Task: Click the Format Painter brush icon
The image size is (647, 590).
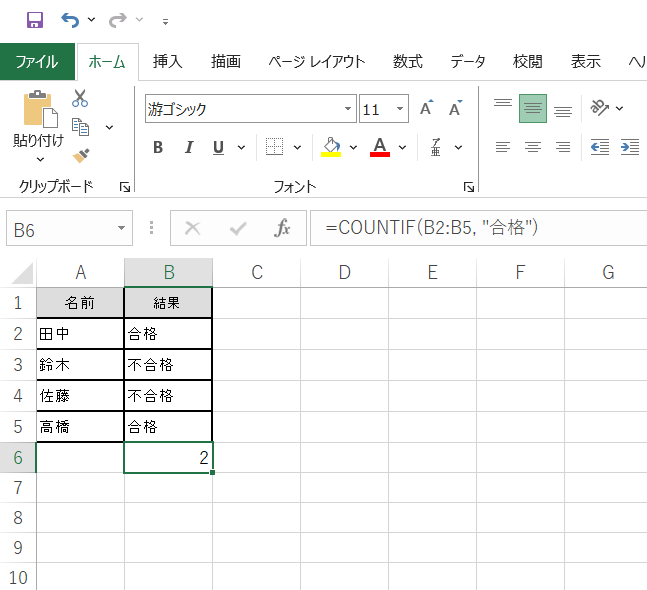Action: pyautogui.click(x=81, y=155)
